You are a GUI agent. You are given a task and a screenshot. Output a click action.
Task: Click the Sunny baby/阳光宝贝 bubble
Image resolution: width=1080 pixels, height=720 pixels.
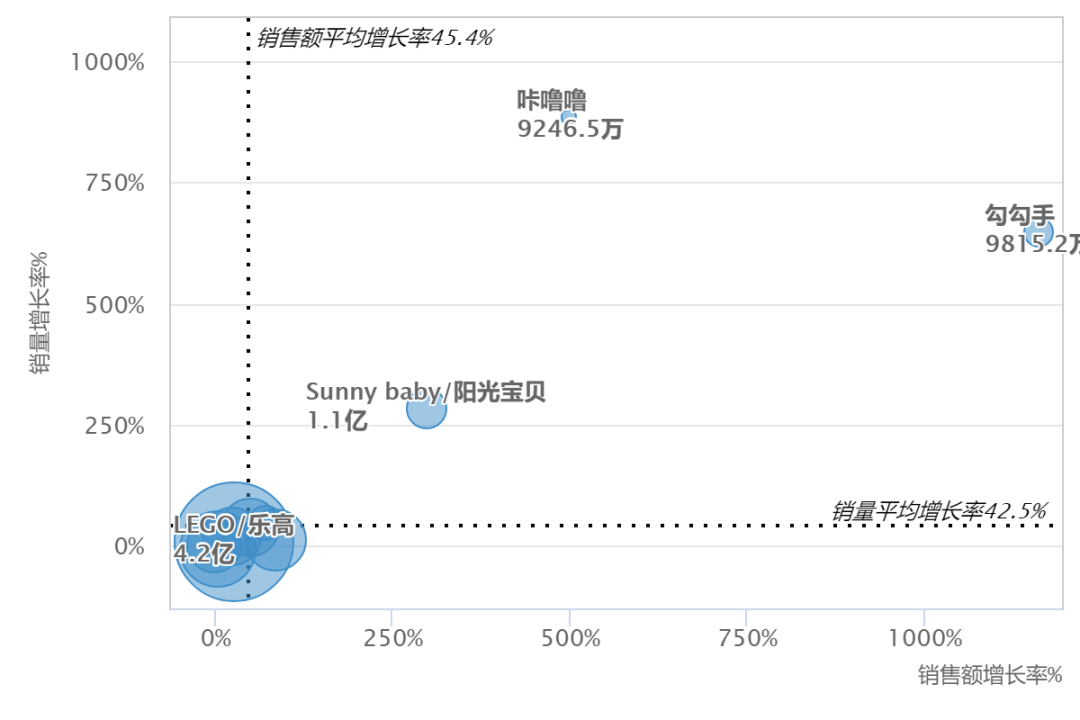click(426, 408)
